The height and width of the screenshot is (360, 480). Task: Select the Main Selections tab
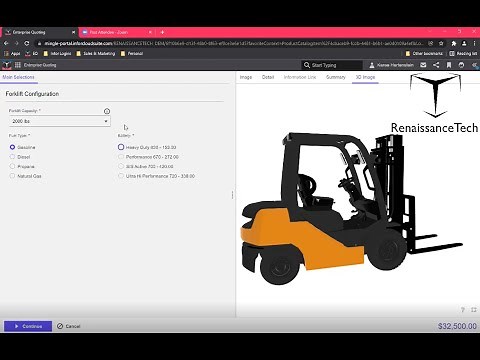pos(18,77)
